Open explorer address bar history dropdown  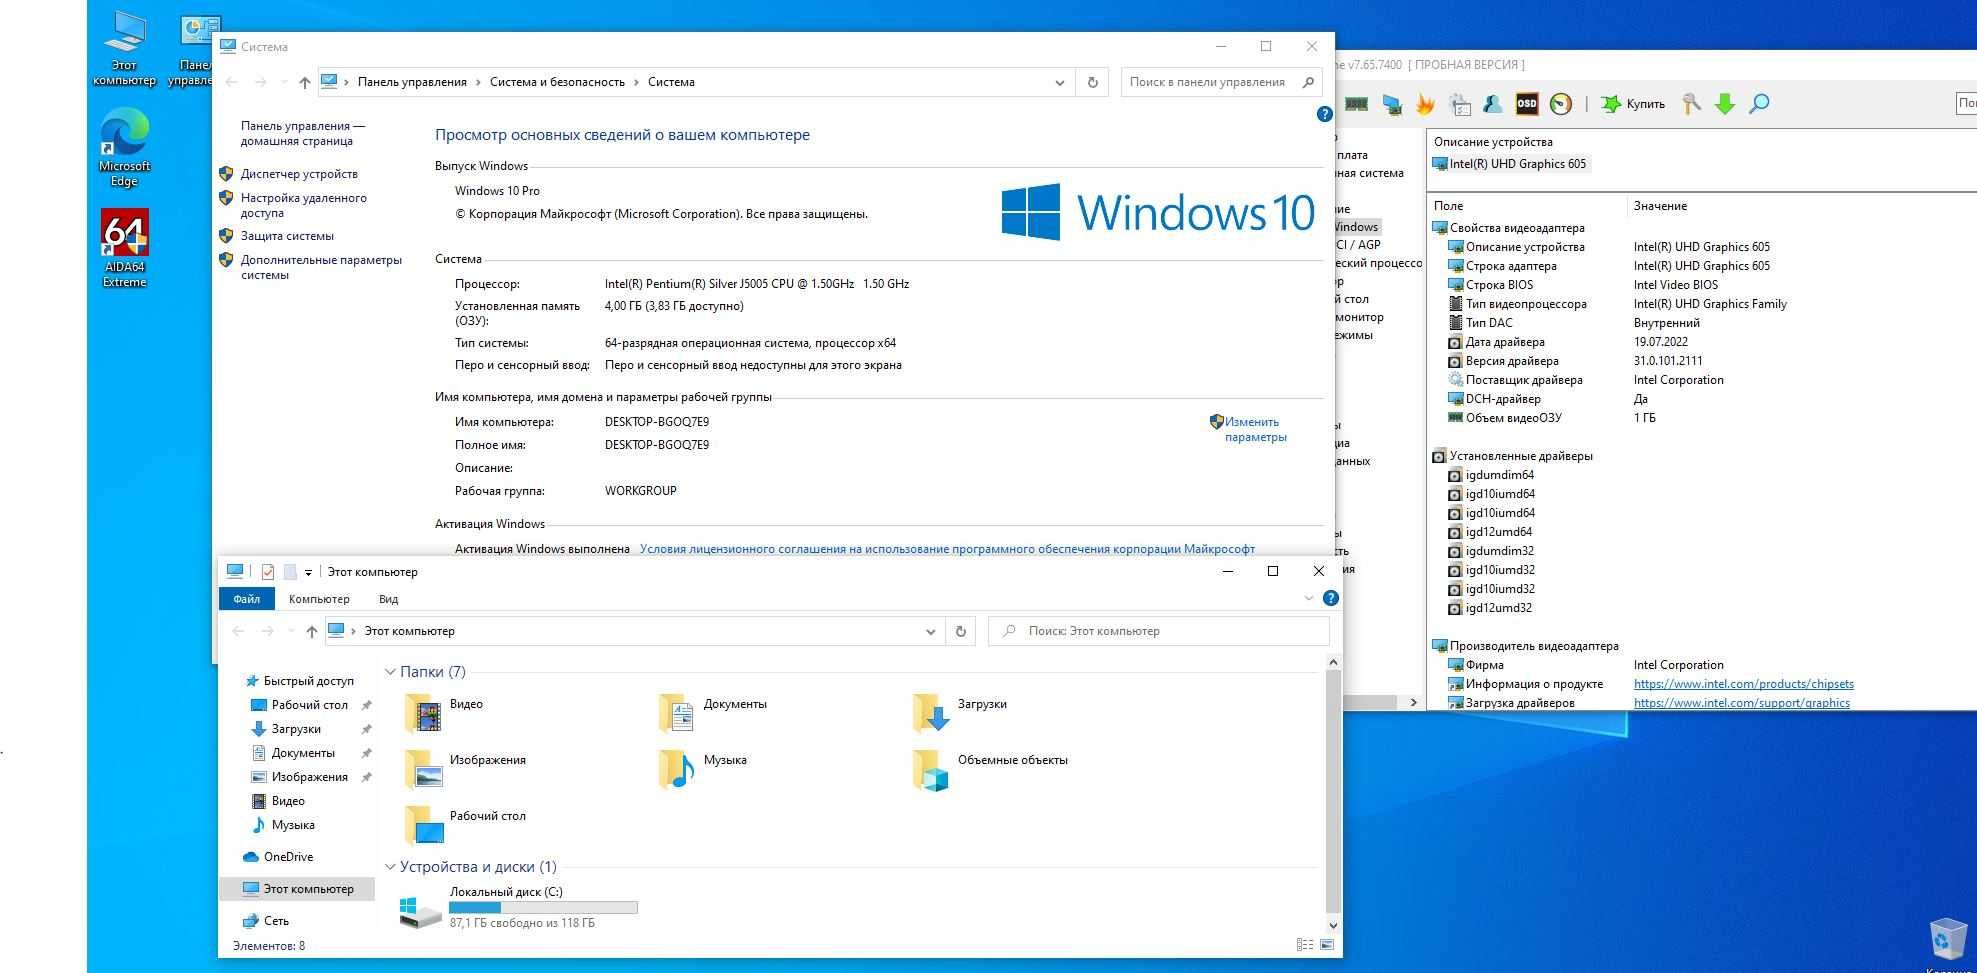click(x=930, y=631)
